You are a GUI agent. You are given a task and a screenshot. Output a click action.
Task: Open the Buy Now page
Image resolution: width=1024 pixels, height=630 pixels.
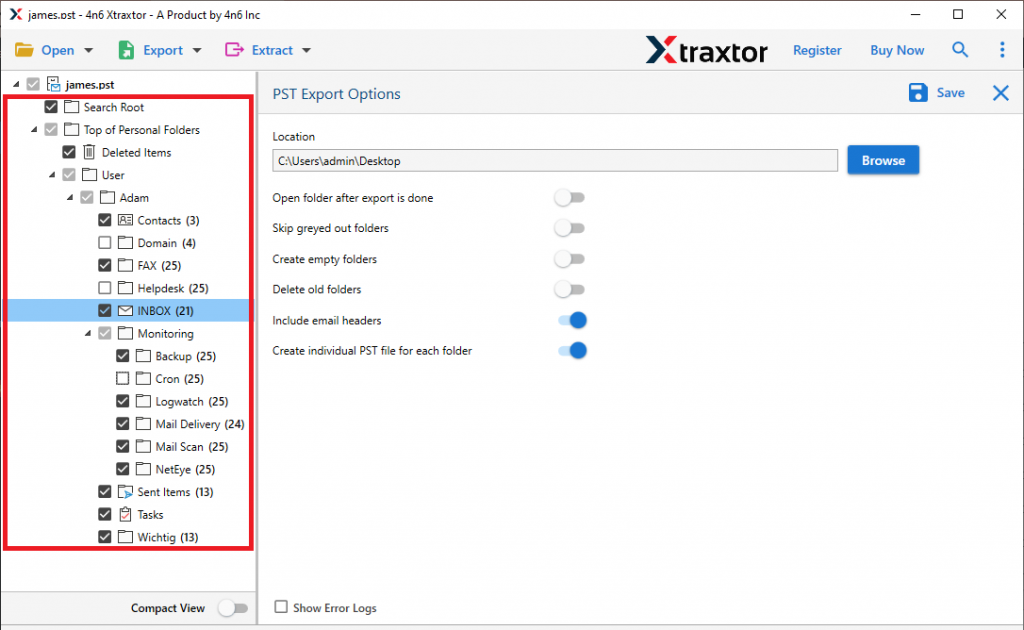897,49
